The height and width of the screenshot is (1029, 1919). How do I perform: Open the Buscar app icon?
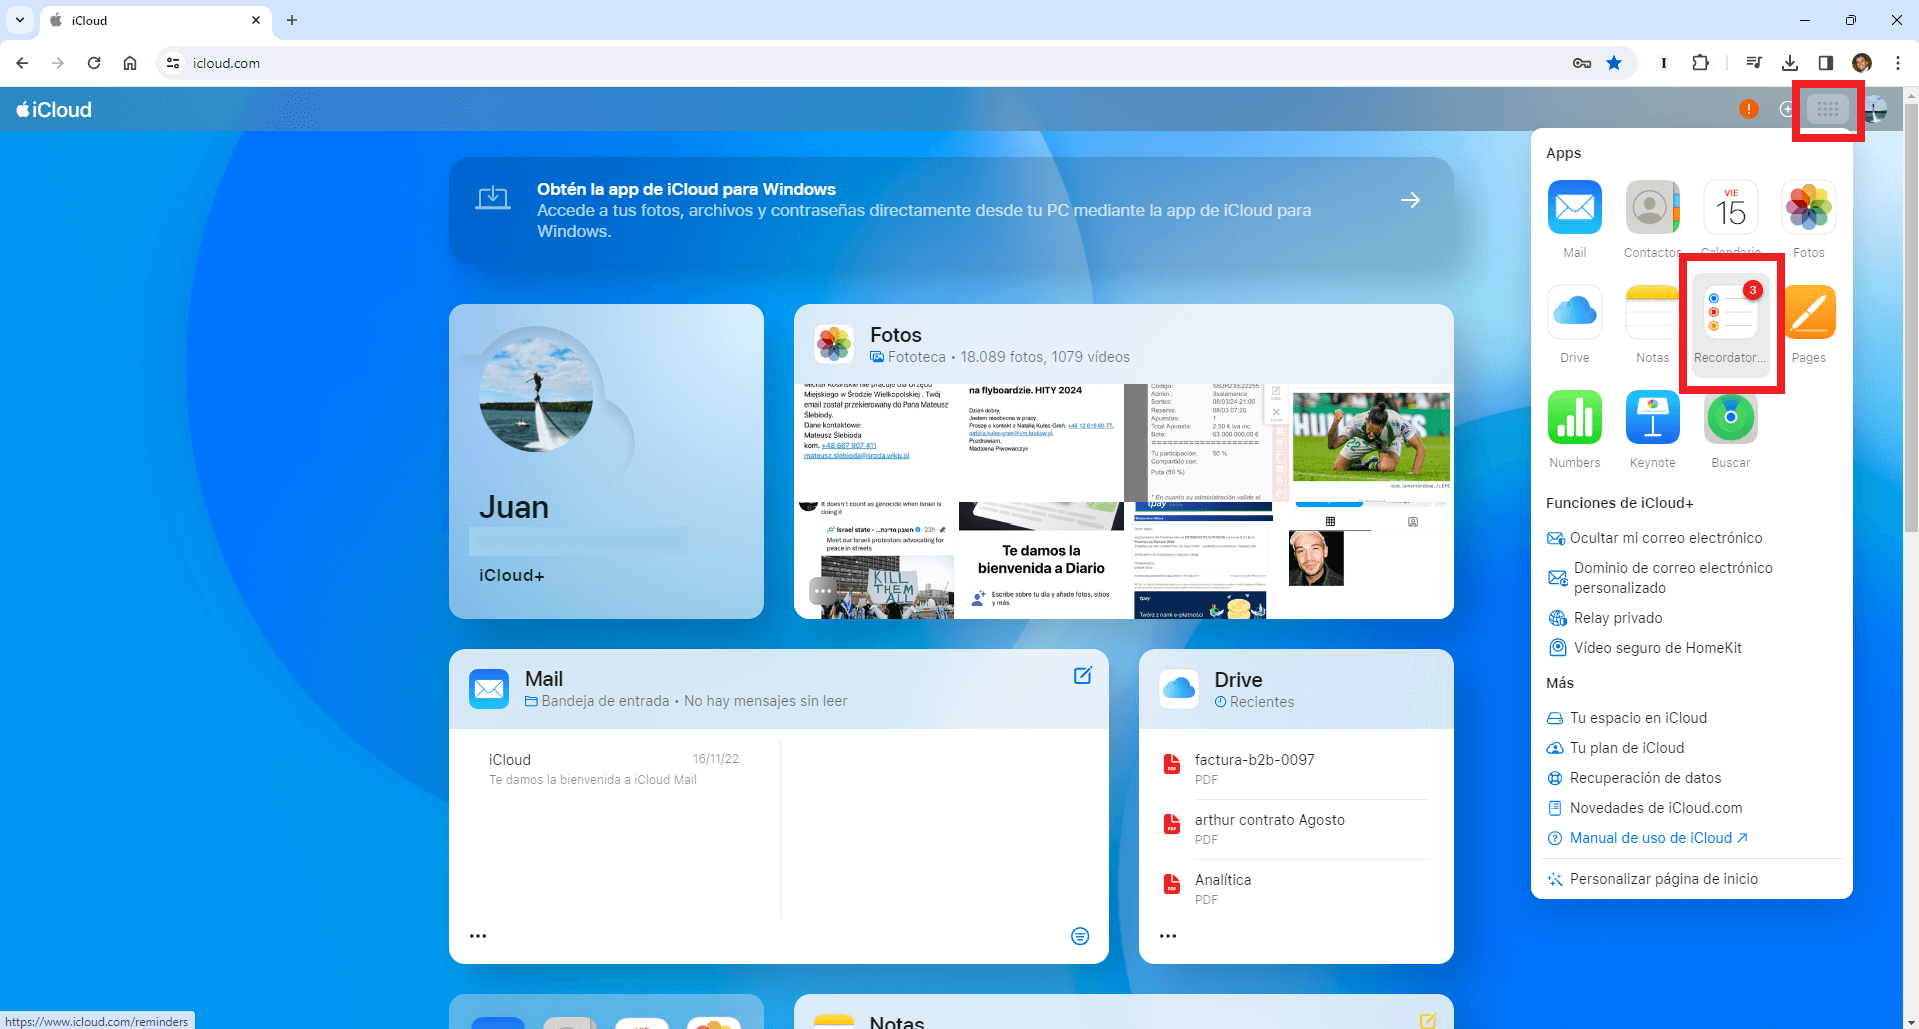tap(1730, 417)
